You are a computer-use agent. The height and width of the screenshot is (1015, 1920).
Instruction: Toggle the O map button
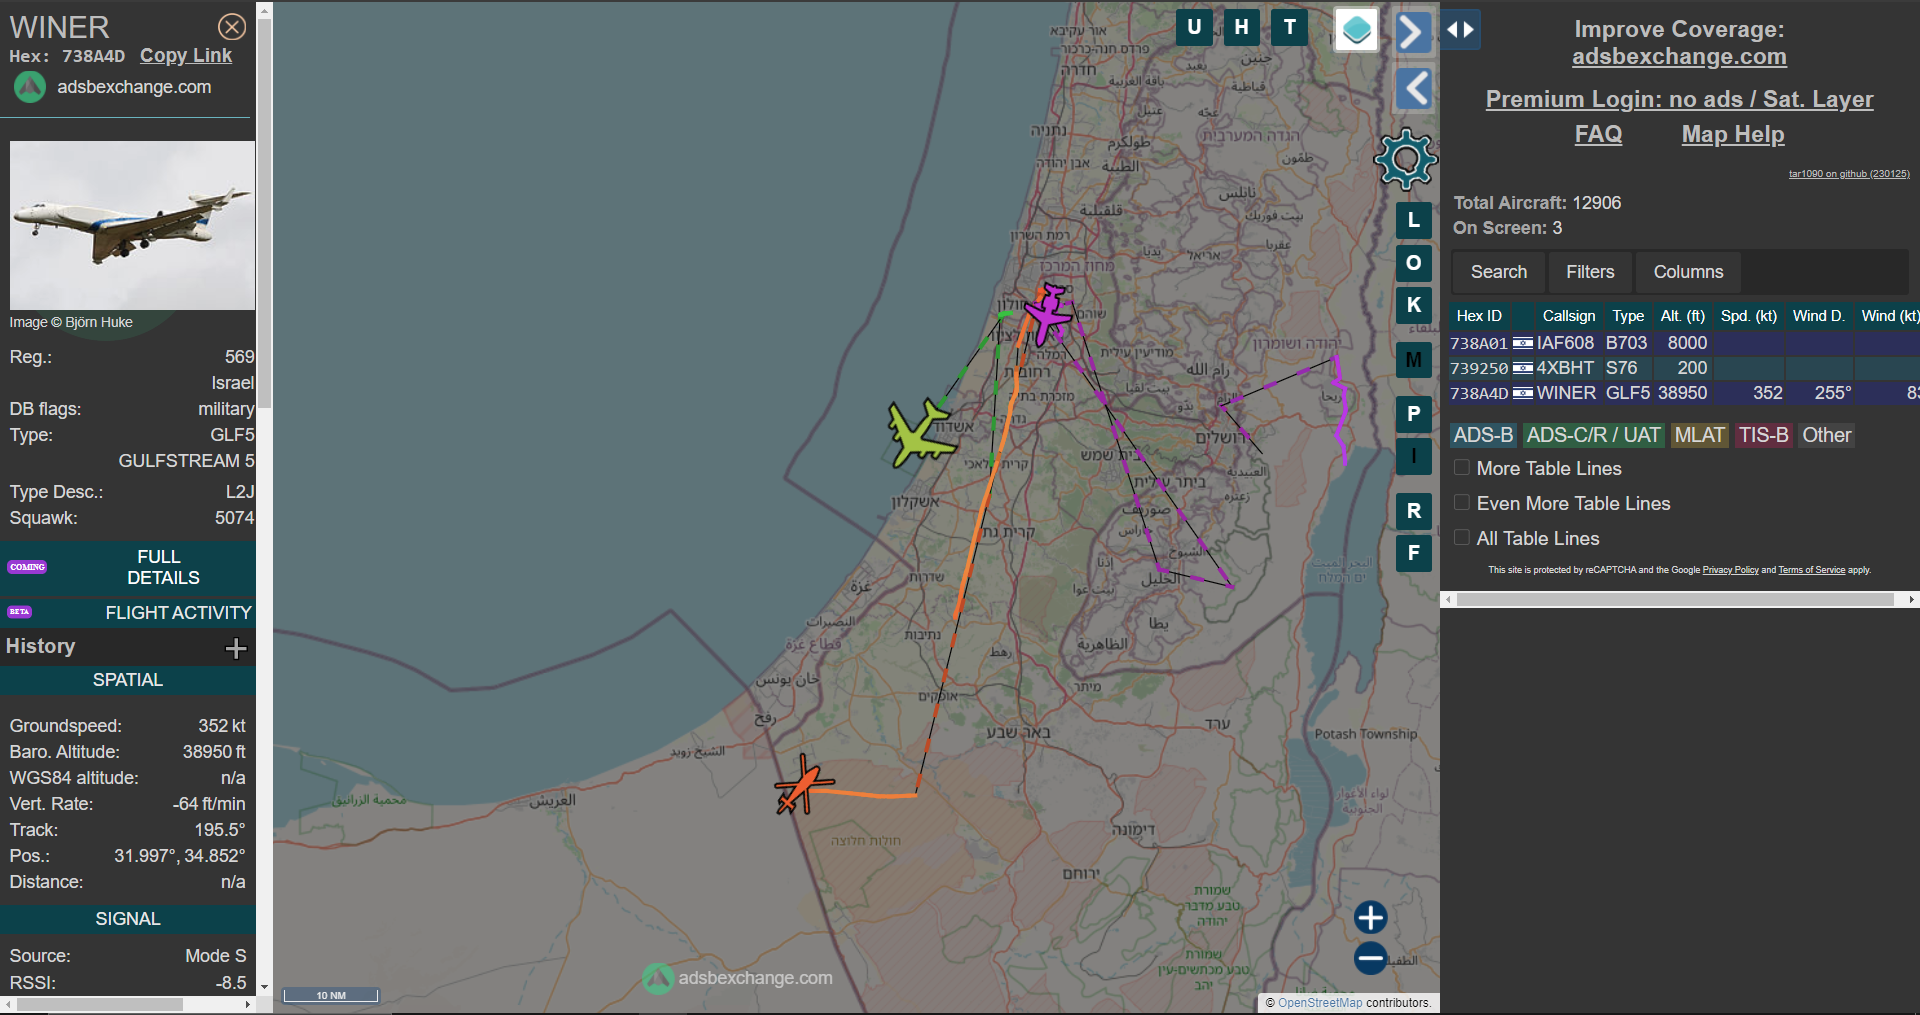[x=1414, y=263]
